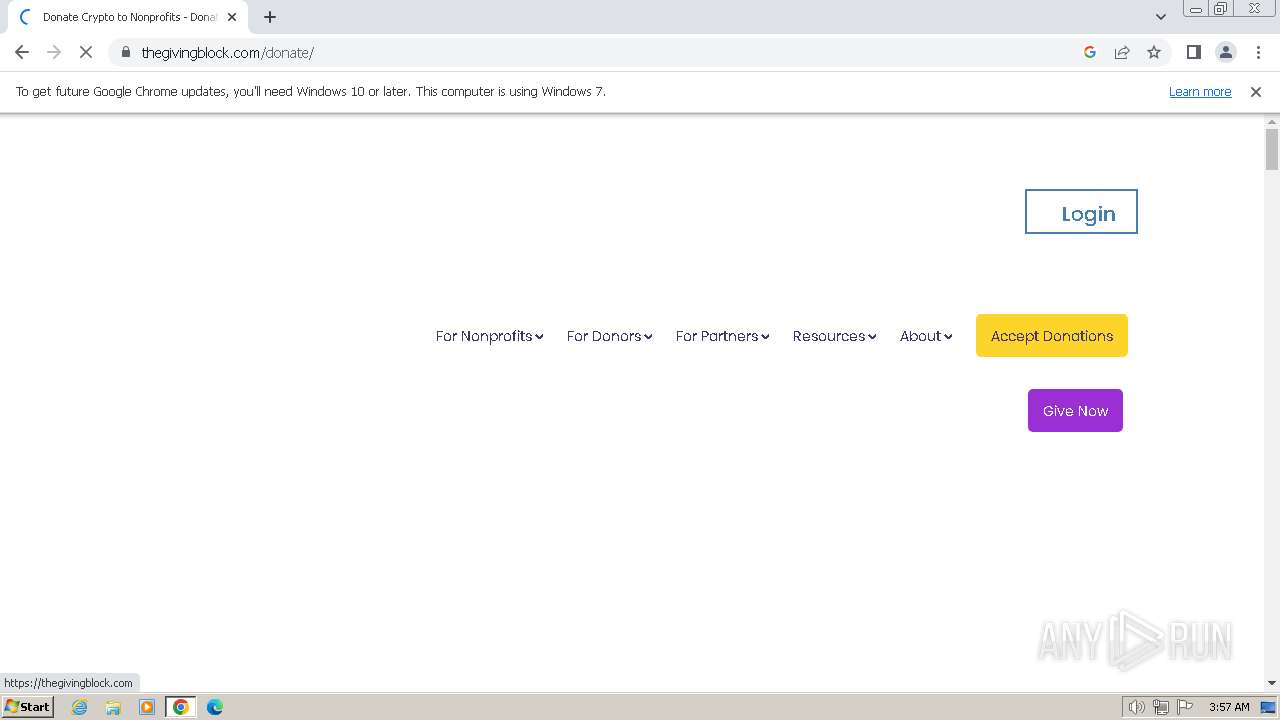The width and height of the screenshot is (1280, 720).
Task: Open the tab search chevron
Action: [1161, 17]
